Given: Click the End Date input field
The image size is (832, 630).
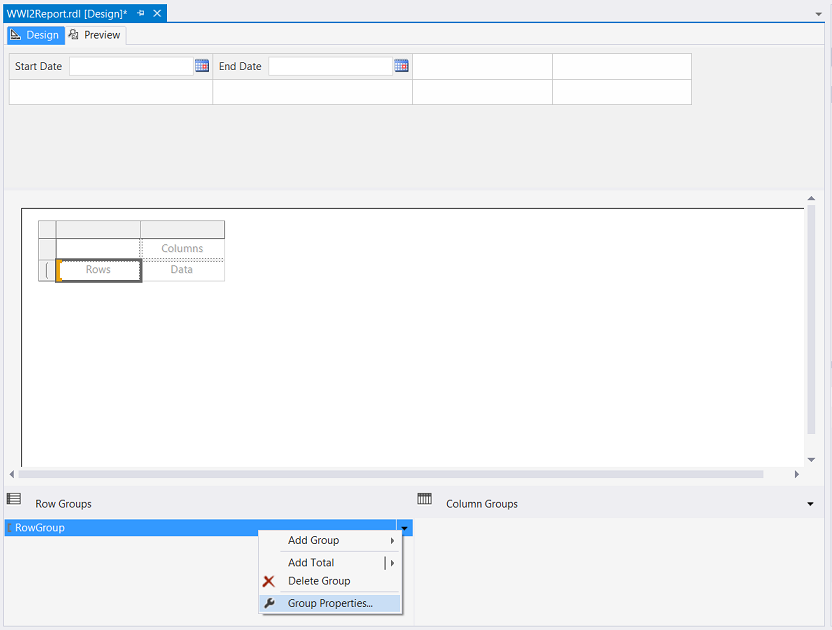Looking at the screenshot, I should coord(330,66).
